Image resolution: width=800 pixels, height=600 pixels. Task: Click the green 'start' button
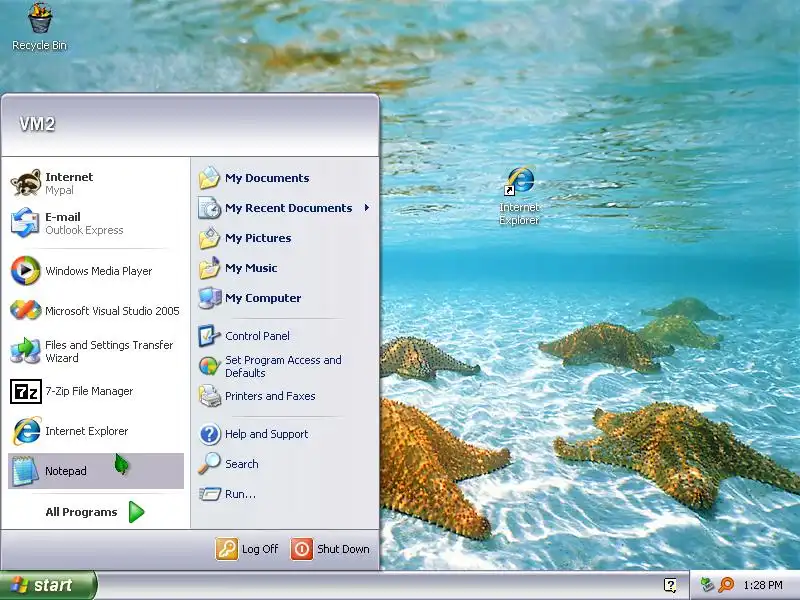[x=48, y=585]
